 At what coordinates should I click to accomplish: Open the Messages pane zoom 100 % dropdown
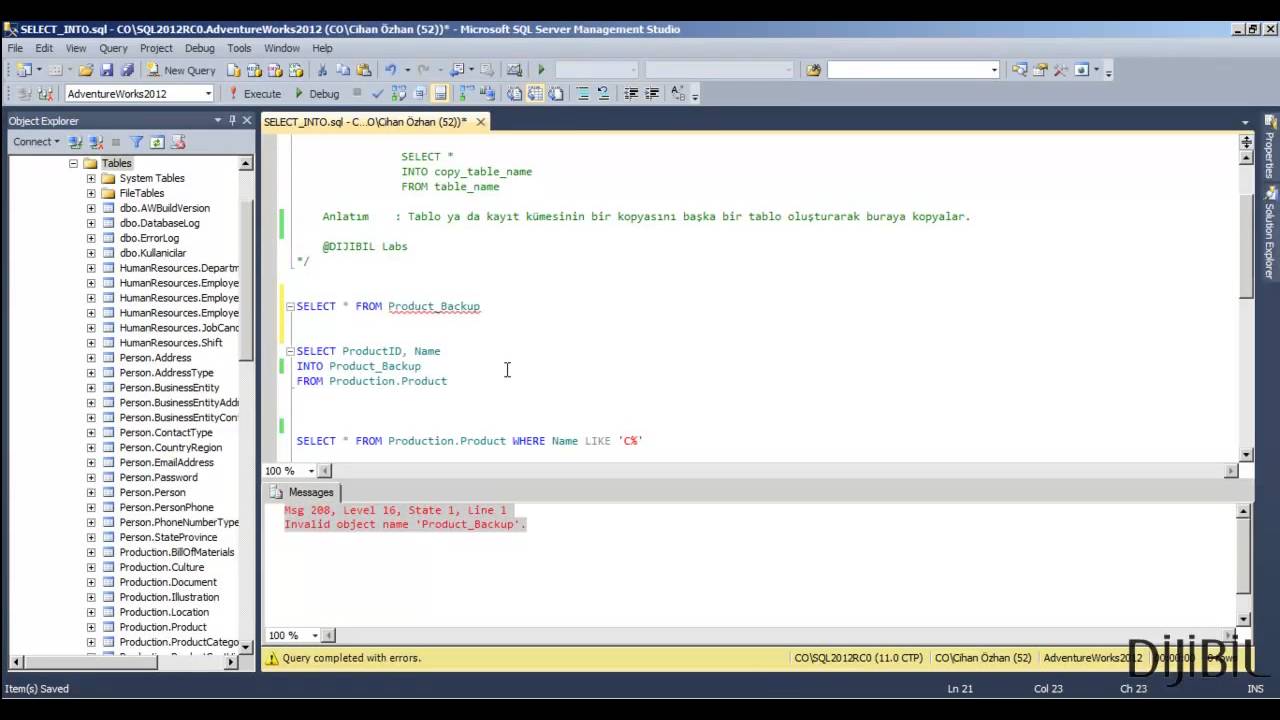click(314, 635)
